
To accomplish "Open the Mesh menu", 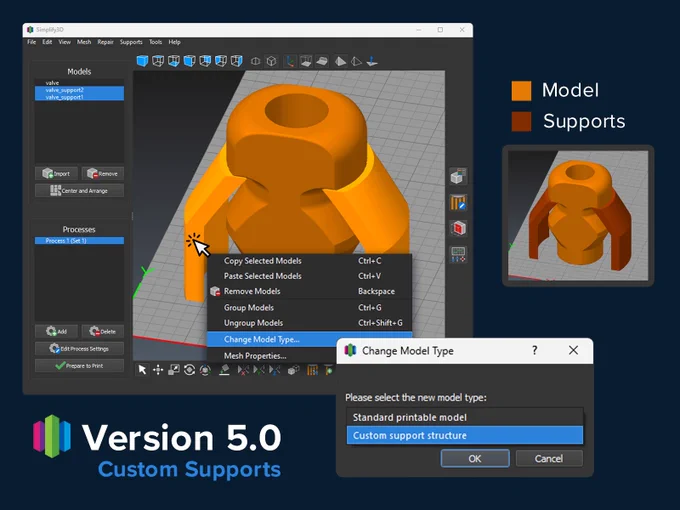I will coord(84,42).
